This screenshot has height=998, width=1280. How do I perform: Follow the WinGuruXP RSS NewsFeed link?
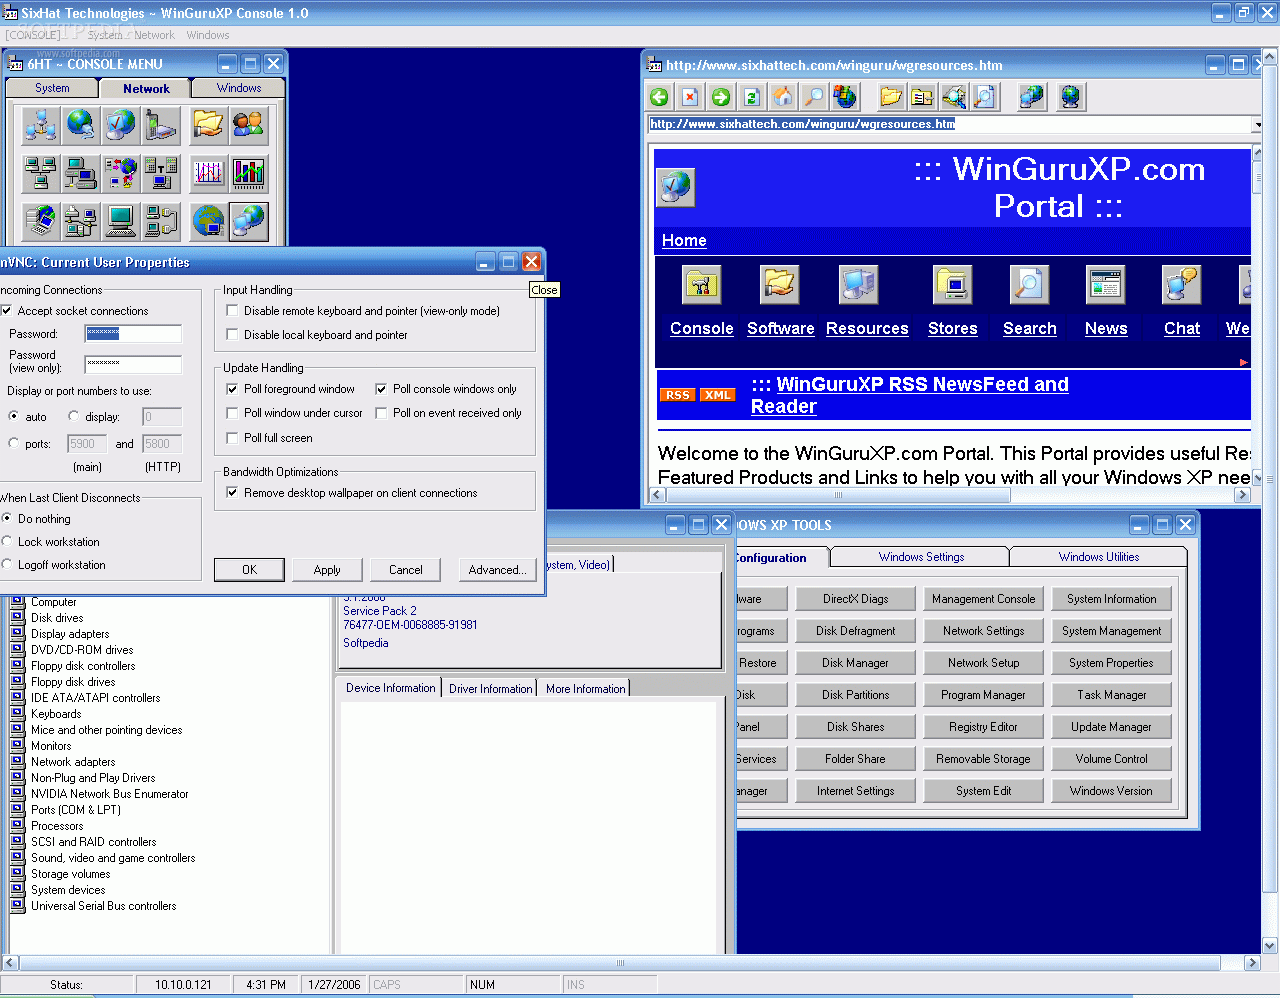pyautogui.click(x=909, y=395)
